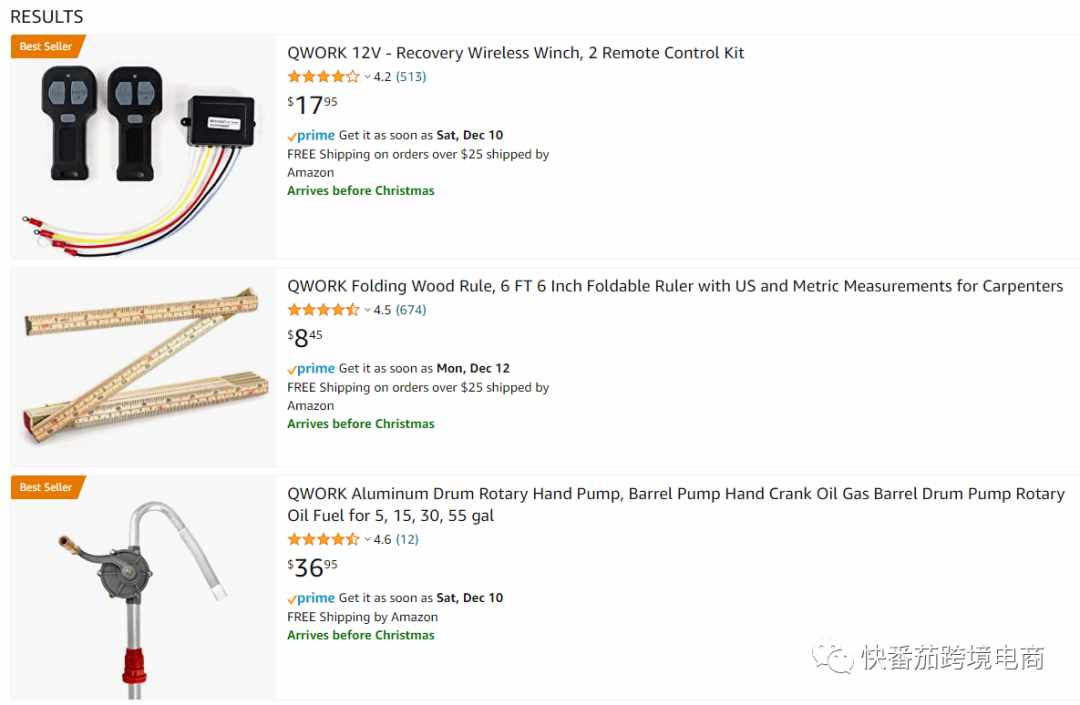
Task: Open QWORK Aluminum Drum Rotary Hand Pump link
Action: click(676, 504)
